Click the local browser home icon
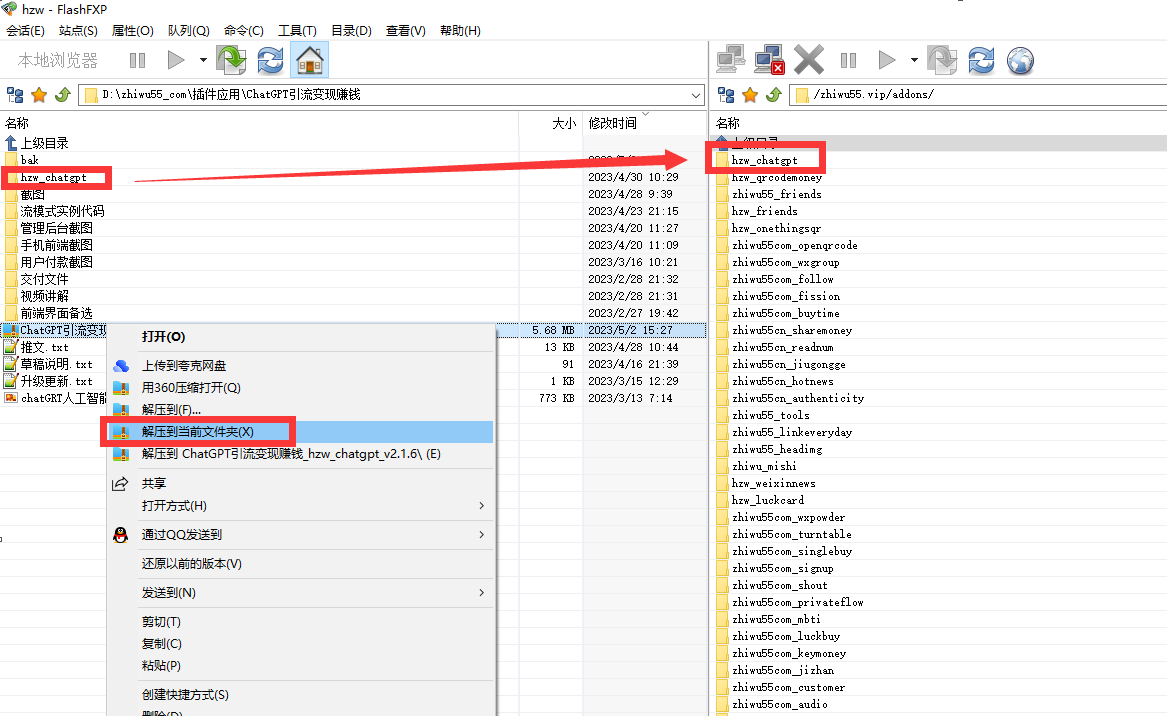 pyautogui.click(x=310, y=61)
